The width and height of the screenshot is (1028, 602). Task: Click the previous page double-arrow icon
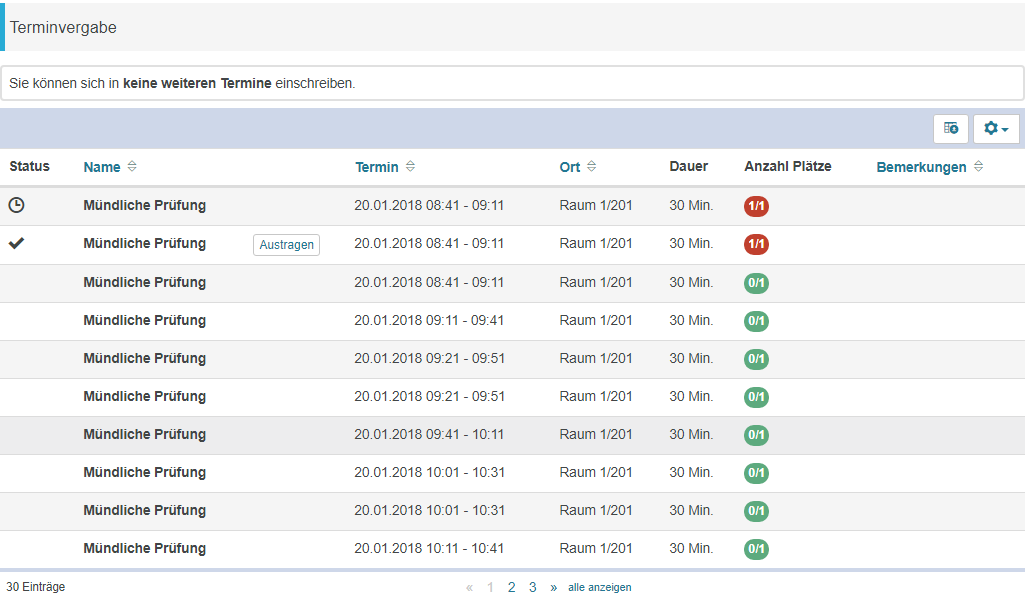click(469, 587)
